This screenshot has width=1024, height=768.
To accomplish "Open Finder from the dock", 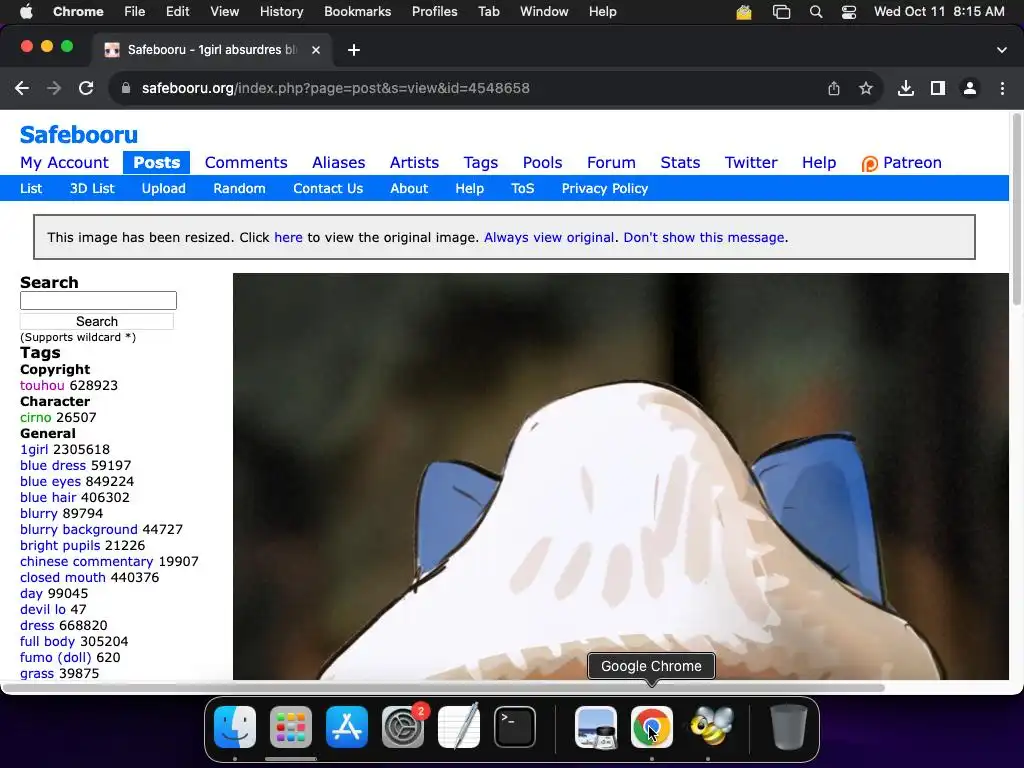I will [x=235, y=726].
